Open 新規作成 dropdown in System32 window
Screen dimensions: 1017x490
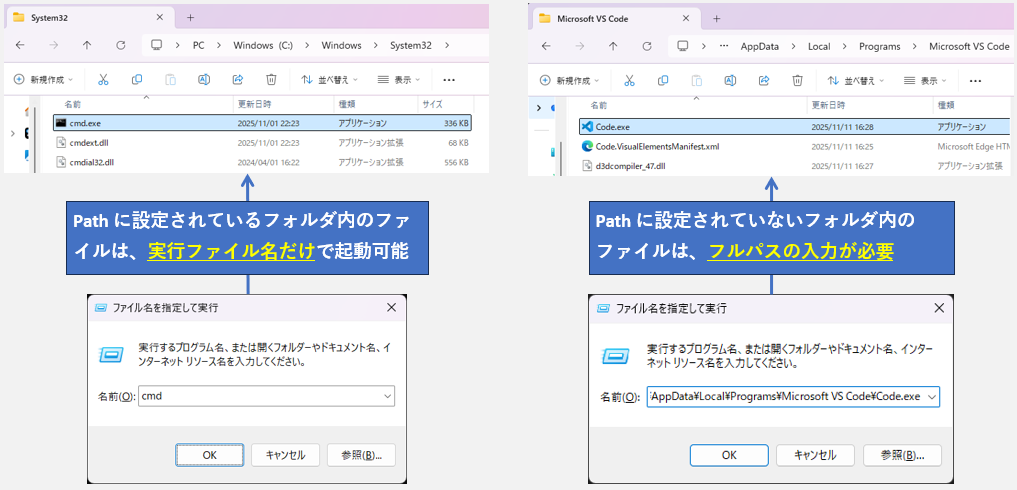point(43,80)
